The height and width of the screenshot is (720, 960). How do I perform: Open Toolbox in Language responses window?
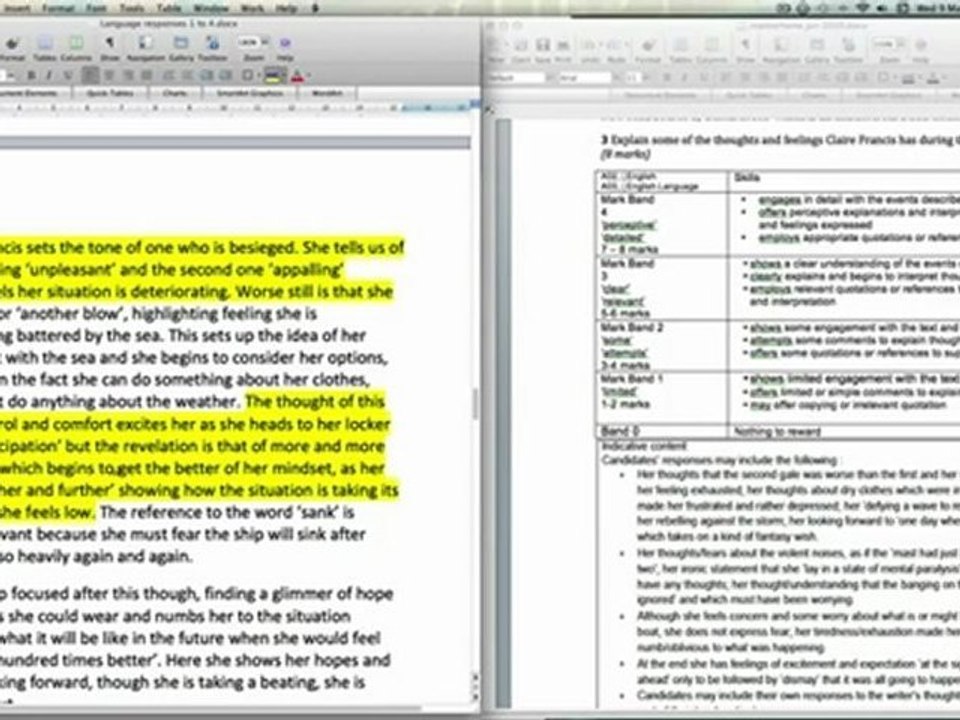click(212, 43)
